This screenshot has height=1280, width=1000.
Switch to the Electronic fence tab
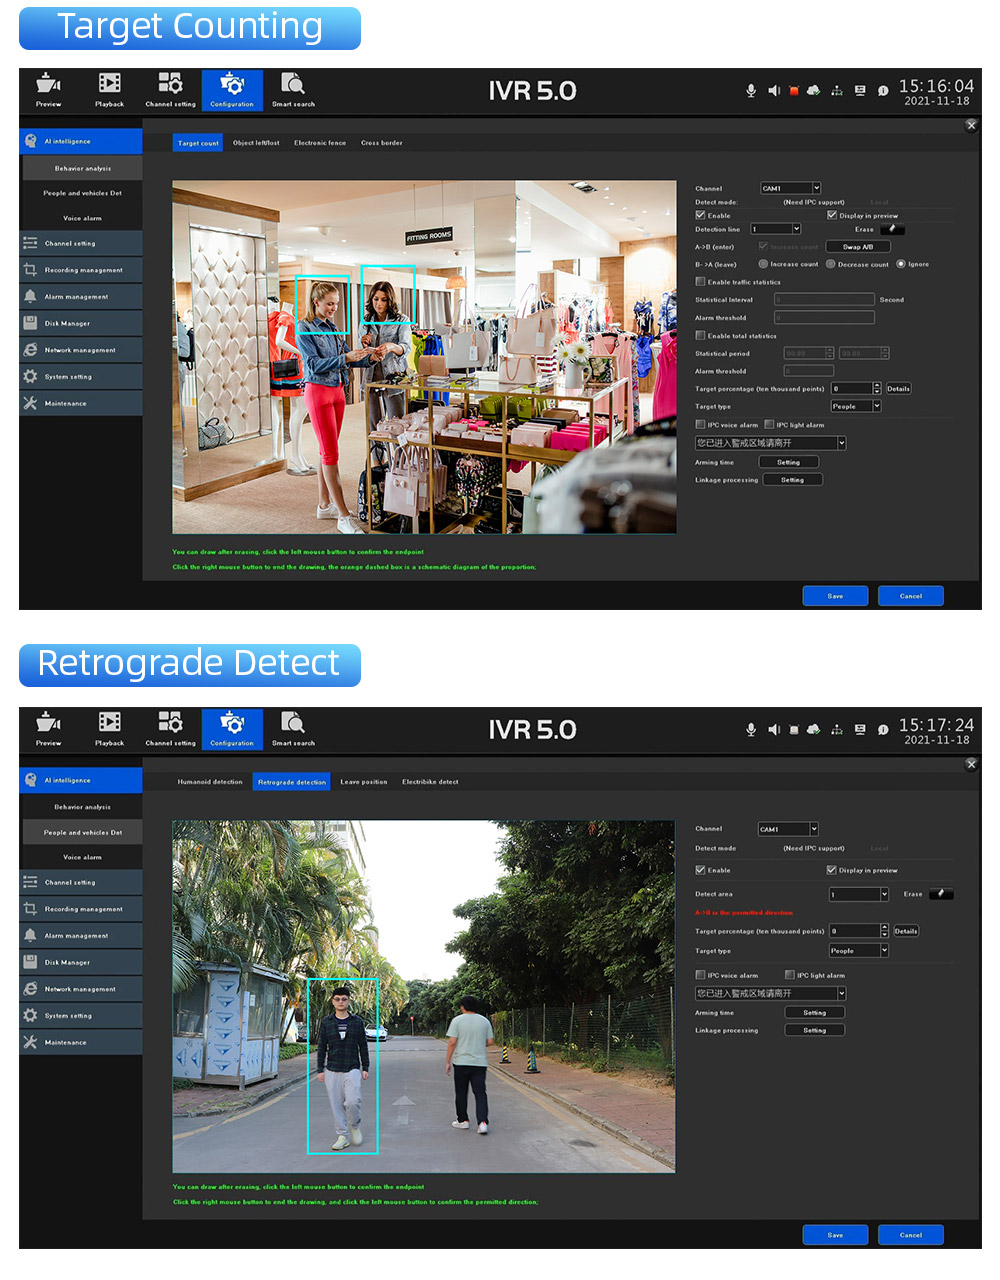(320, 143)
